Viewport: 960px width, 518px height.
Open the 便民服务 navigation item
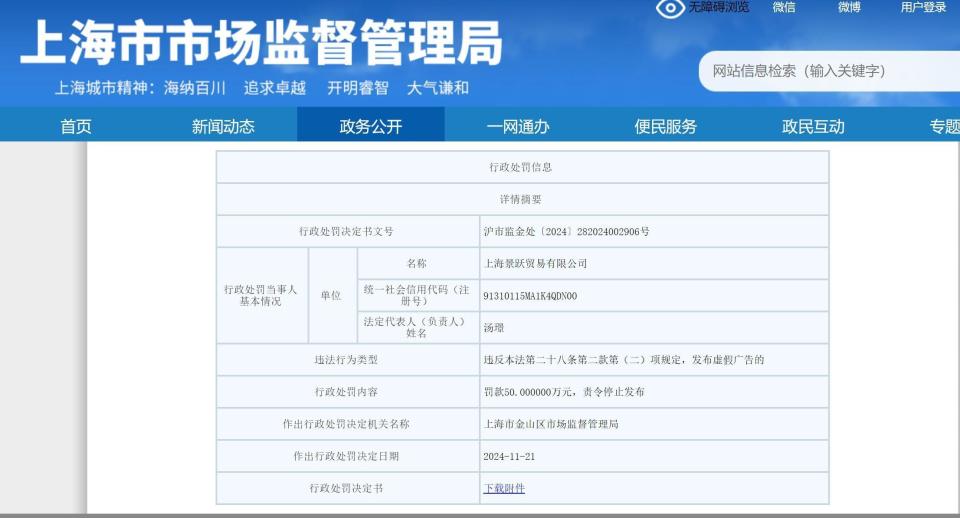click(x=666, y=126)
